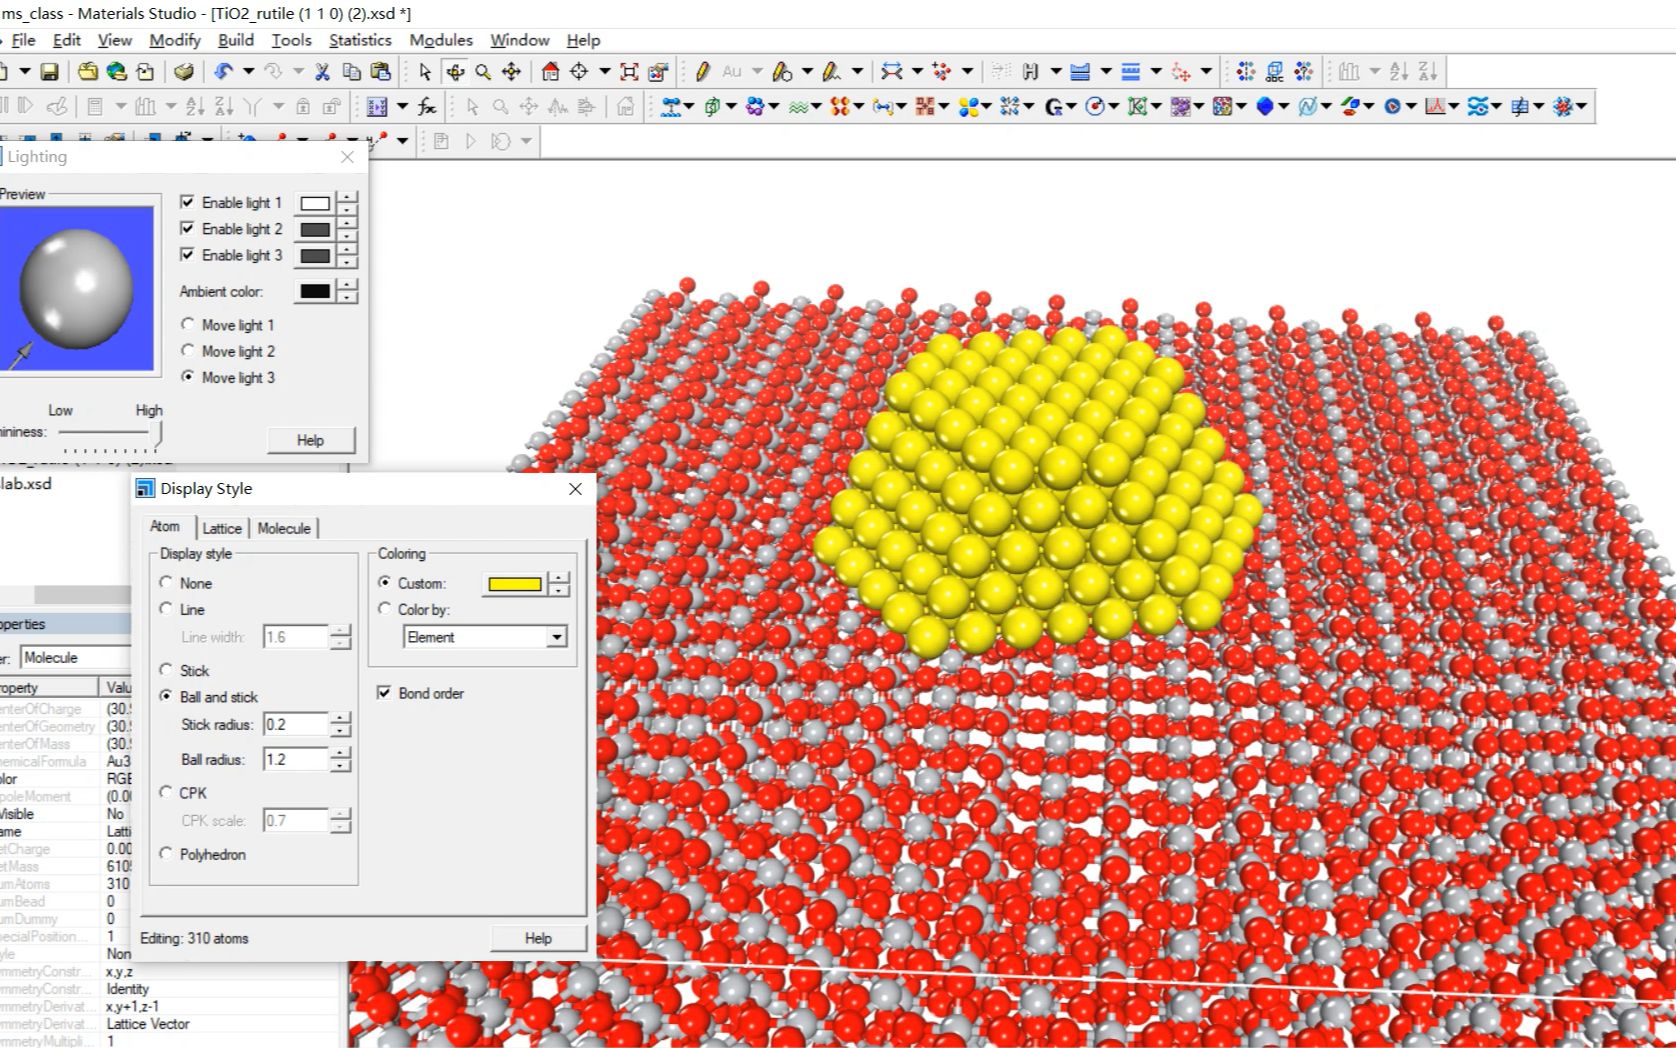Click the blue polyhedron module icon

tap(1265, 107)
